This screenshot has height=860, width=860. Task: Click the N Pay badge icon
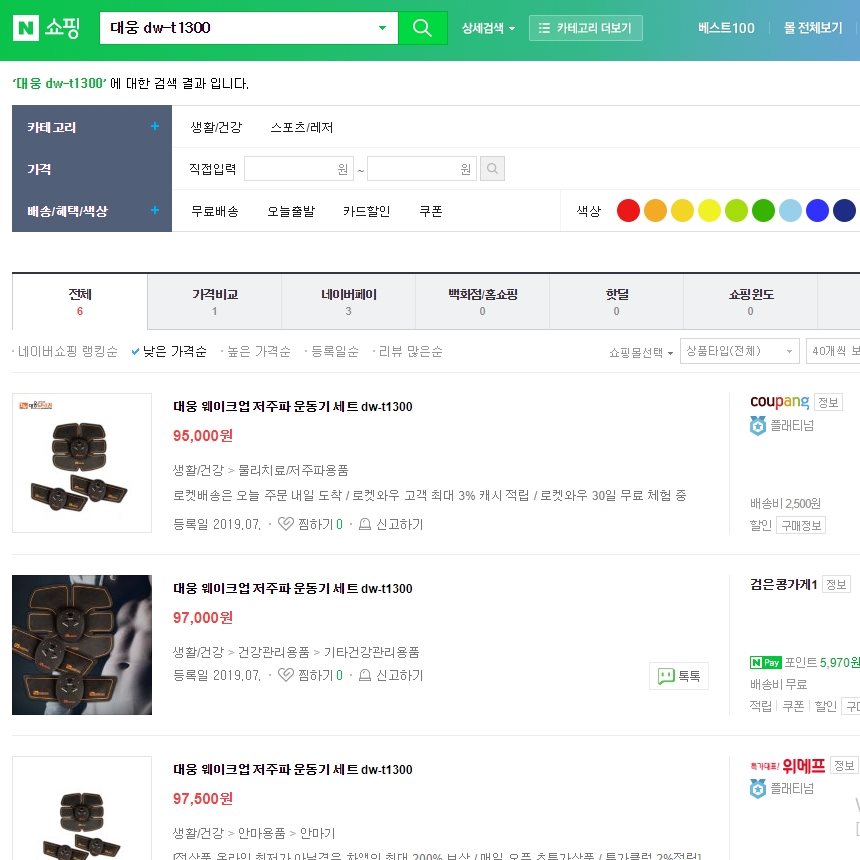(765, 663)
